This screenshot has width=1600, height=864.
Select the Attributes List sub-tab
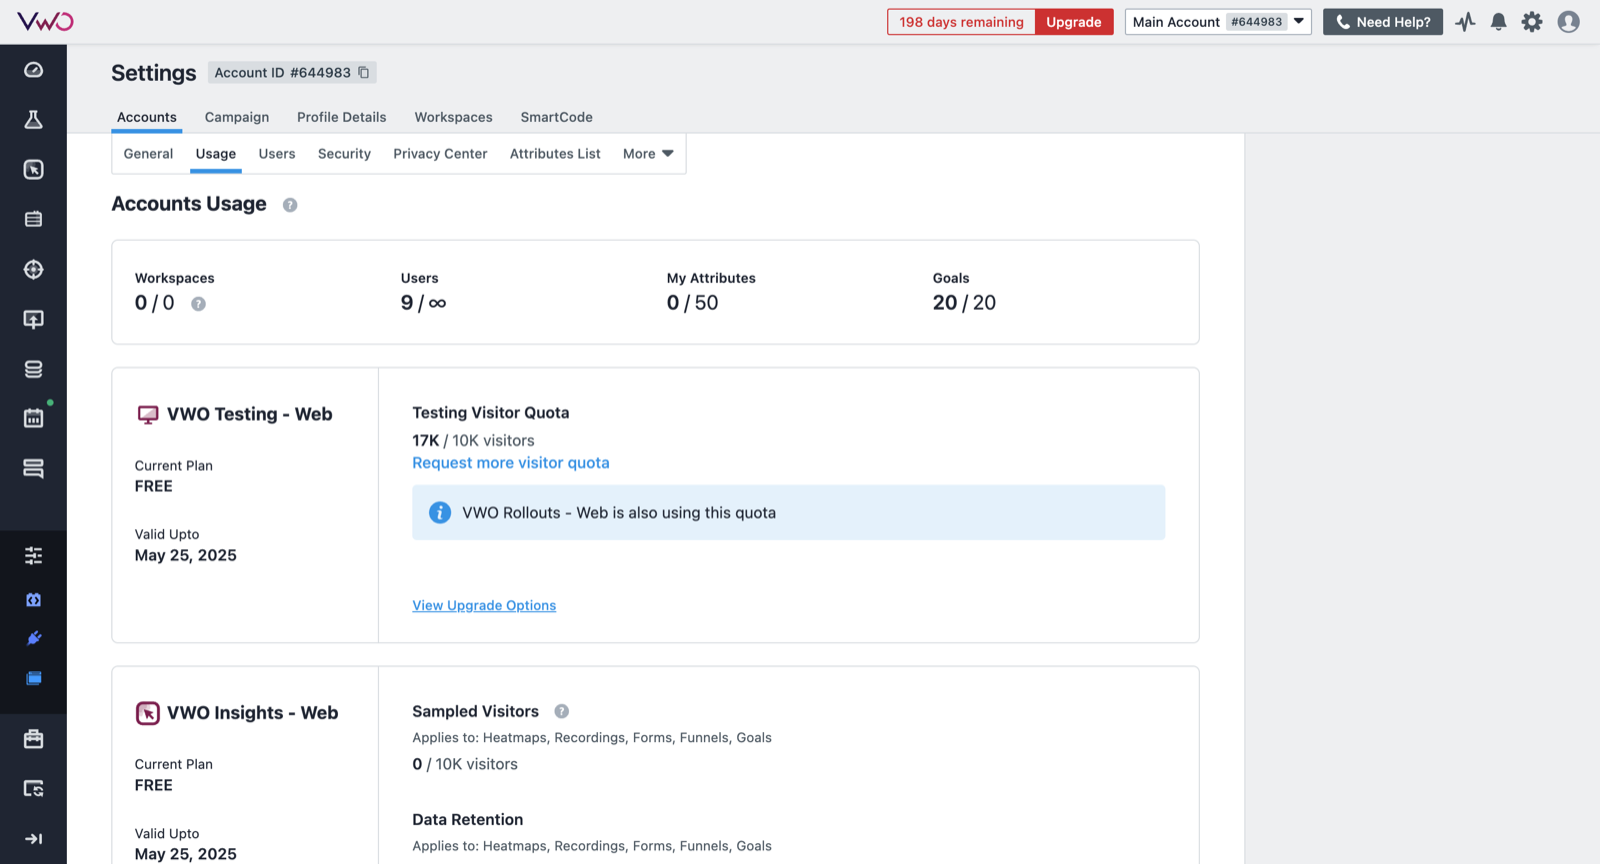tap(555, 154)
